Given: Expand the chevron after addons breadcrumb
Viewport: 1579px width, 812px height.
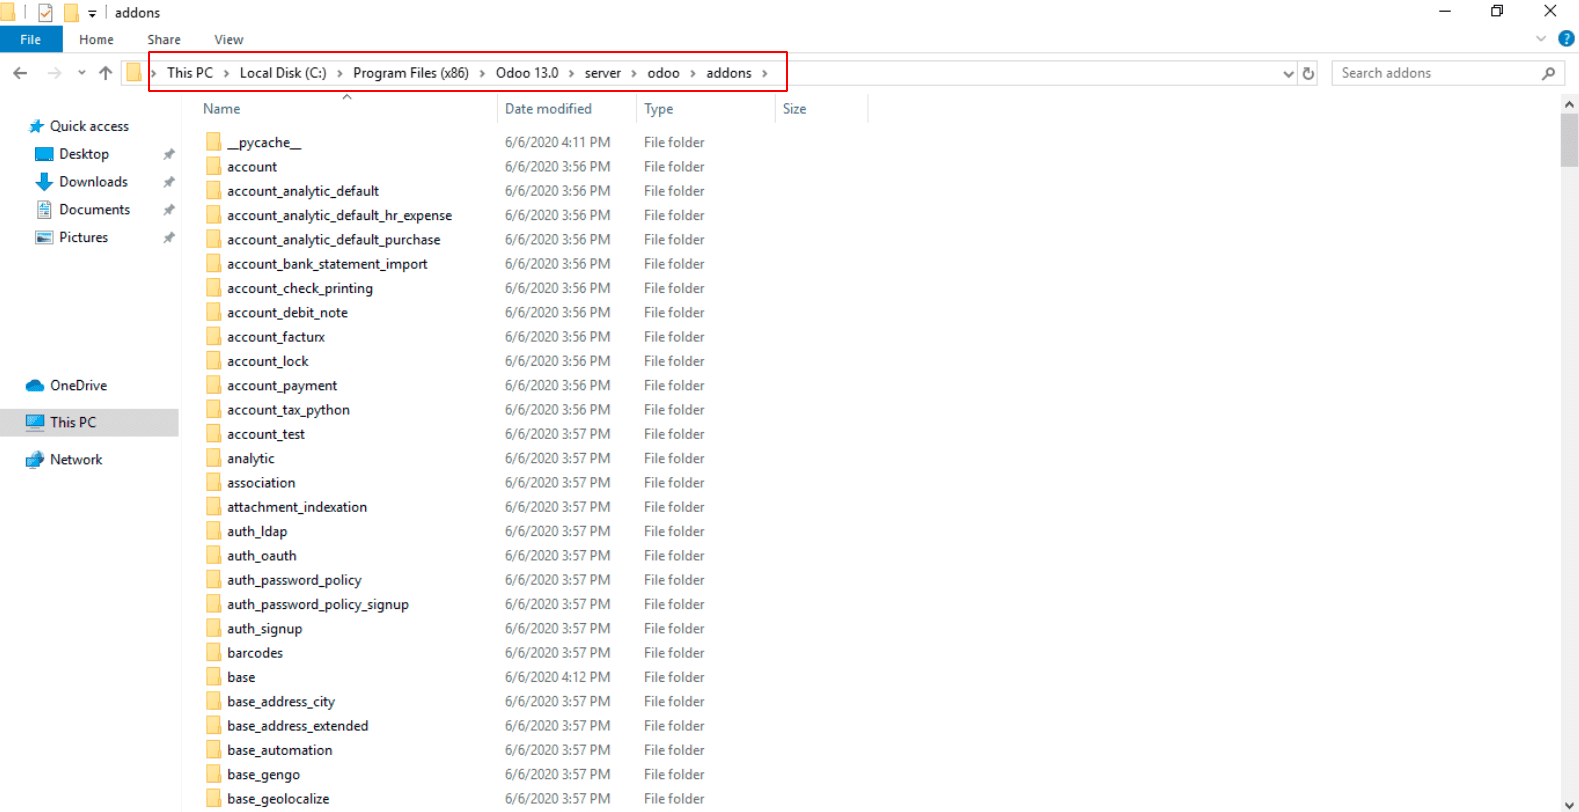Looking at the screenshot, I should (x=765, y=73).
